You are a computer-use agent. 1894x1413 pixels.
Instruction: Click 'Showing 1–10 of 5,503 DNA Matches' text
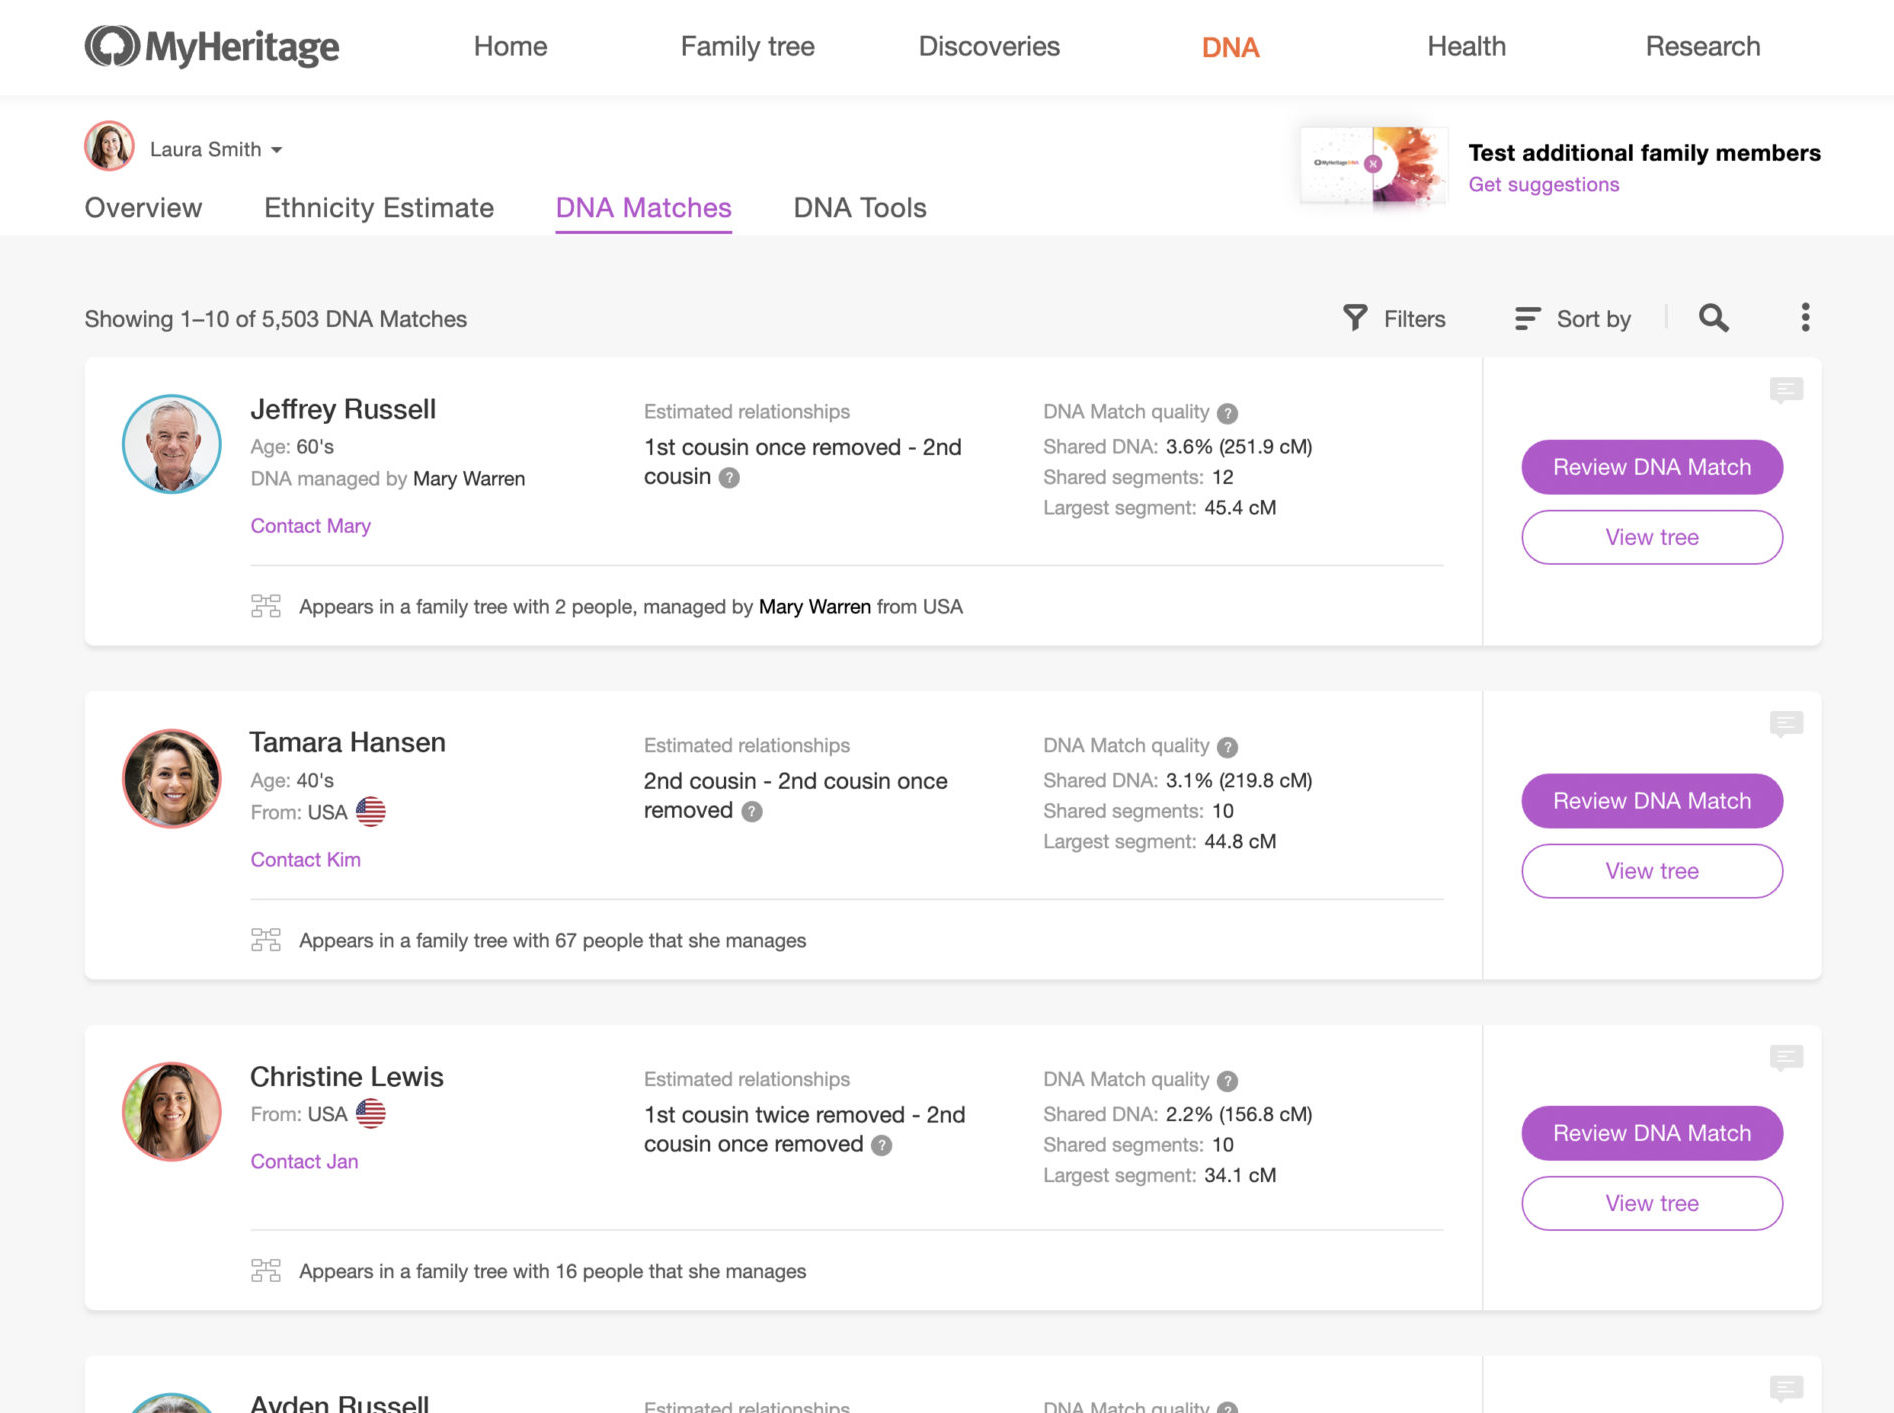(275, 319)
